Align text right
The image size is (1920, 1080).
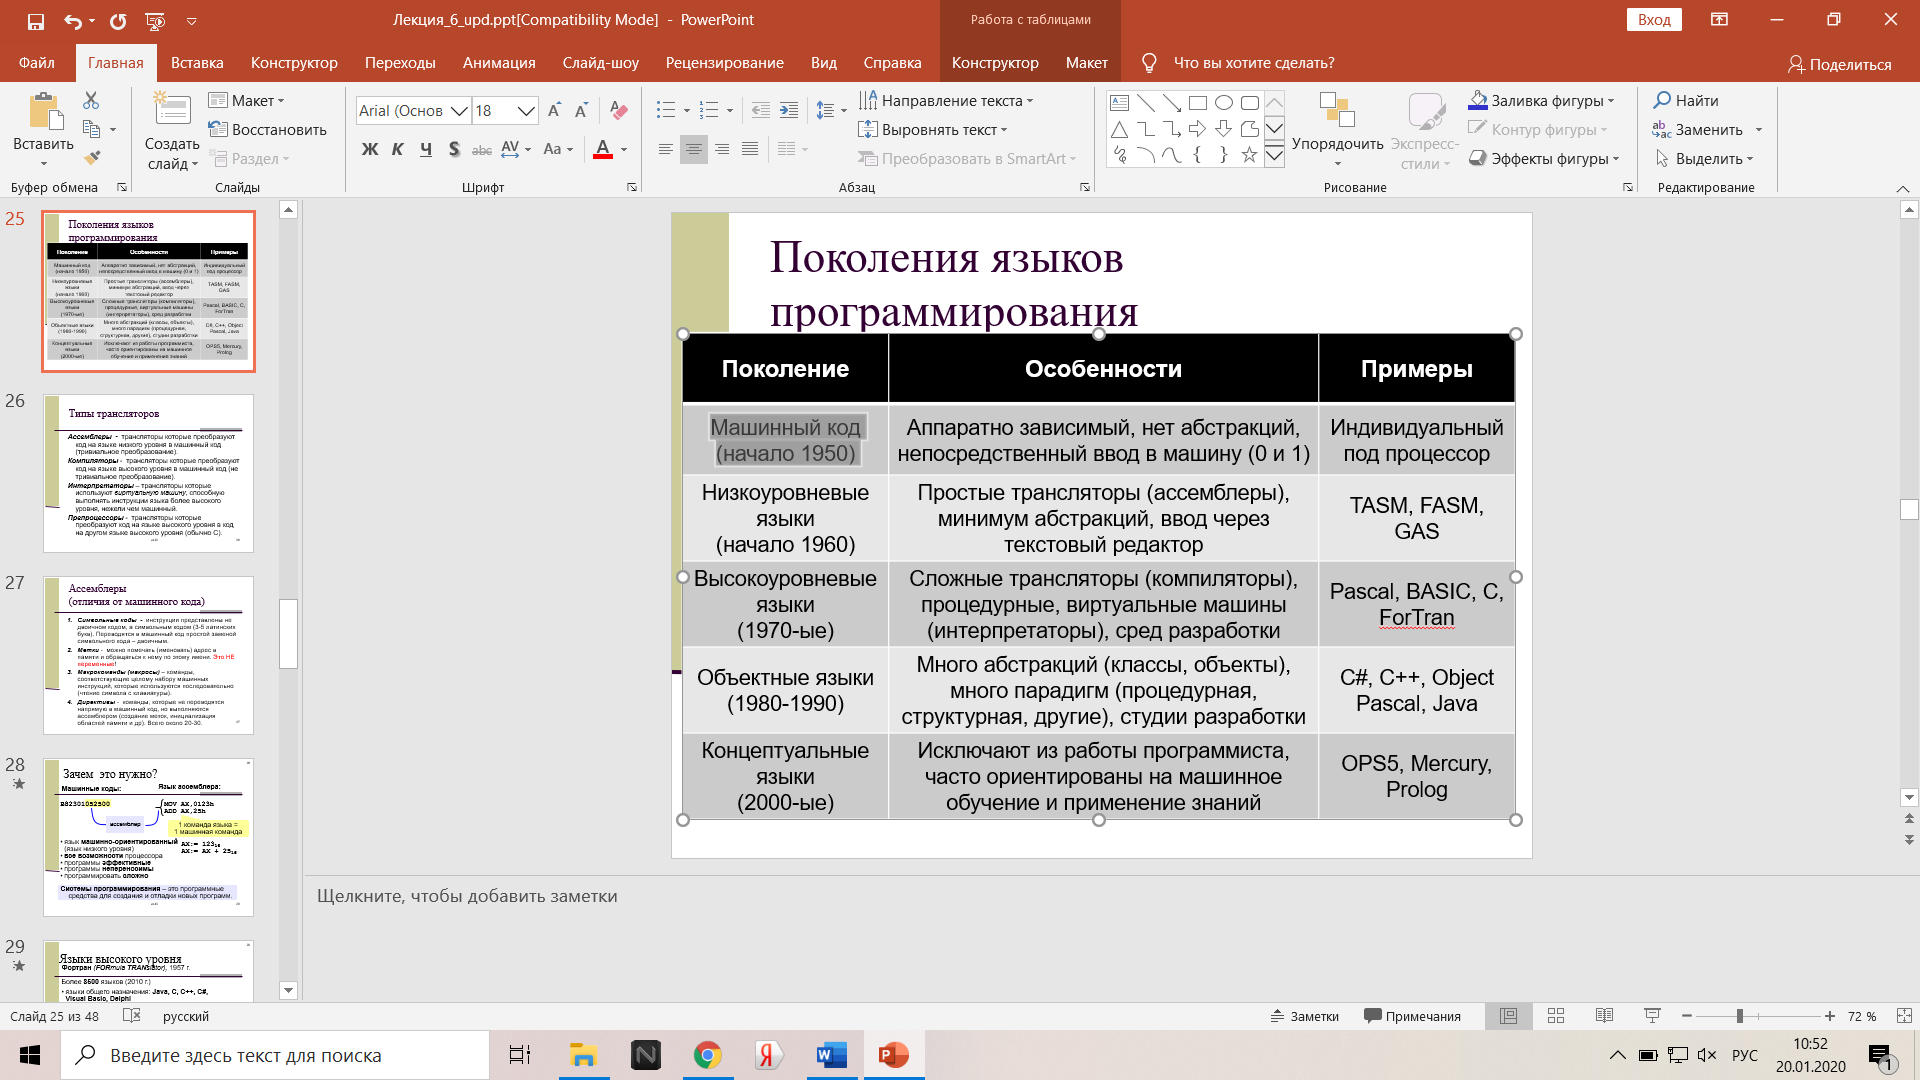coord(721,149)
